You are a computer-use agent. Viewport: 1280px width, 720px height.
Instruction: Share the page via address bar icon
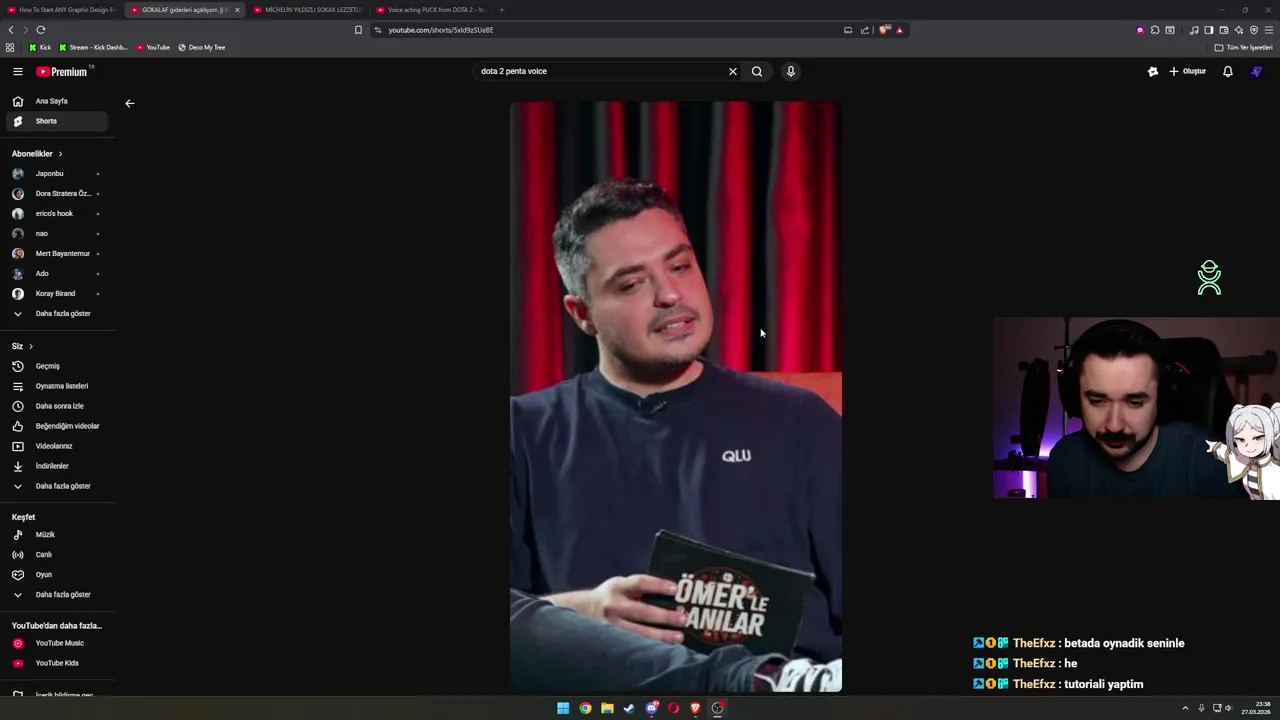(865, 30)
